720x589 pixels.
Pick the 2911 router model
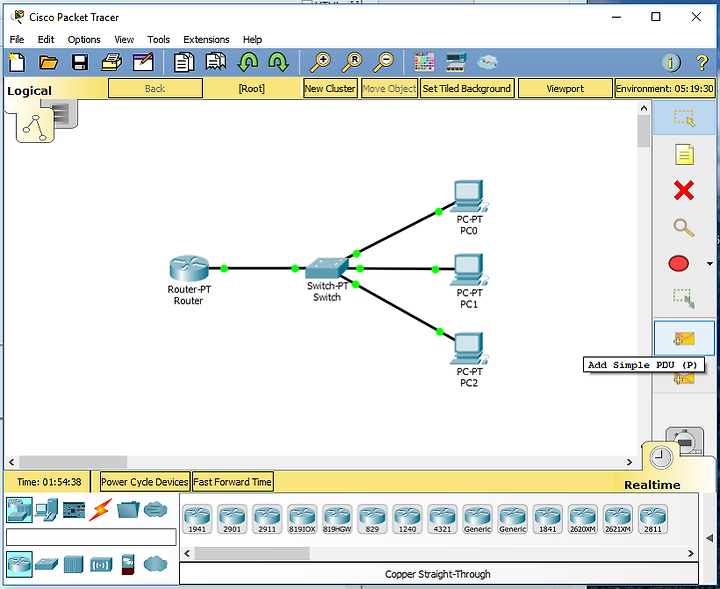click(x=267, y=519)
